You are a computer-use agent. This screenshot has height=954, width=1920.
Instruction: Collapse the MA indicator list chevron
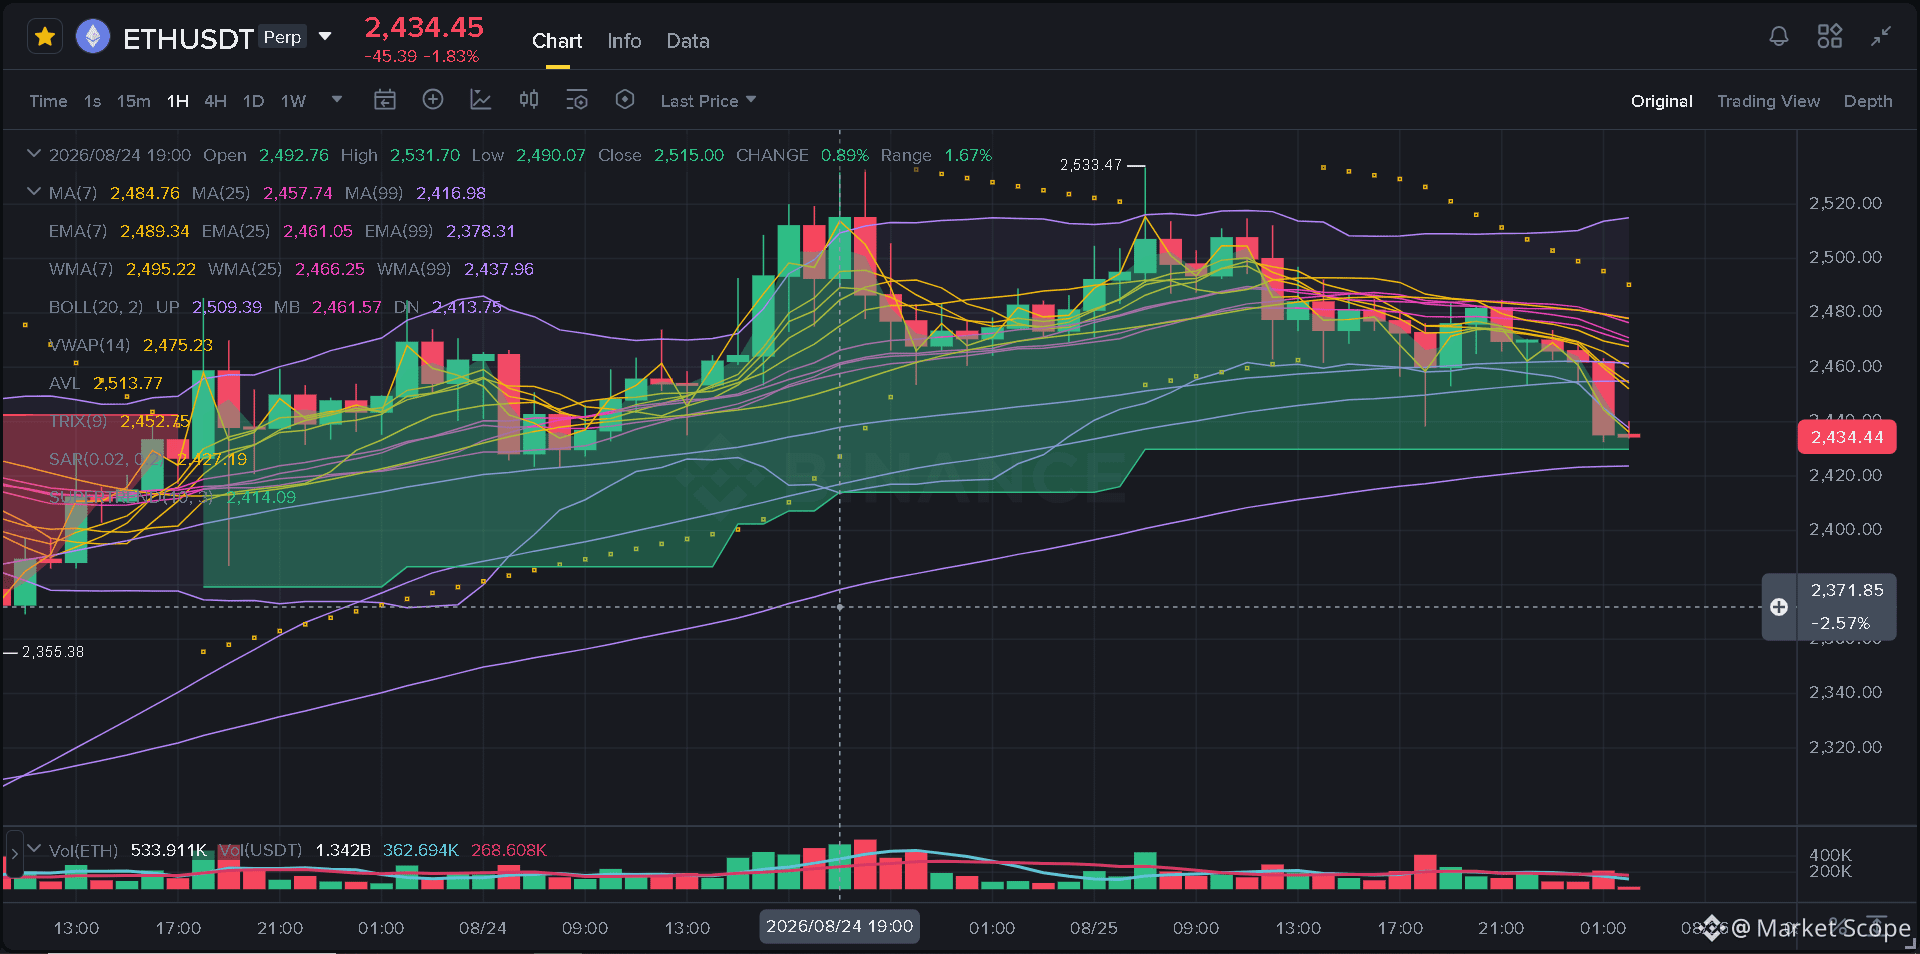(x=34, y=192)
